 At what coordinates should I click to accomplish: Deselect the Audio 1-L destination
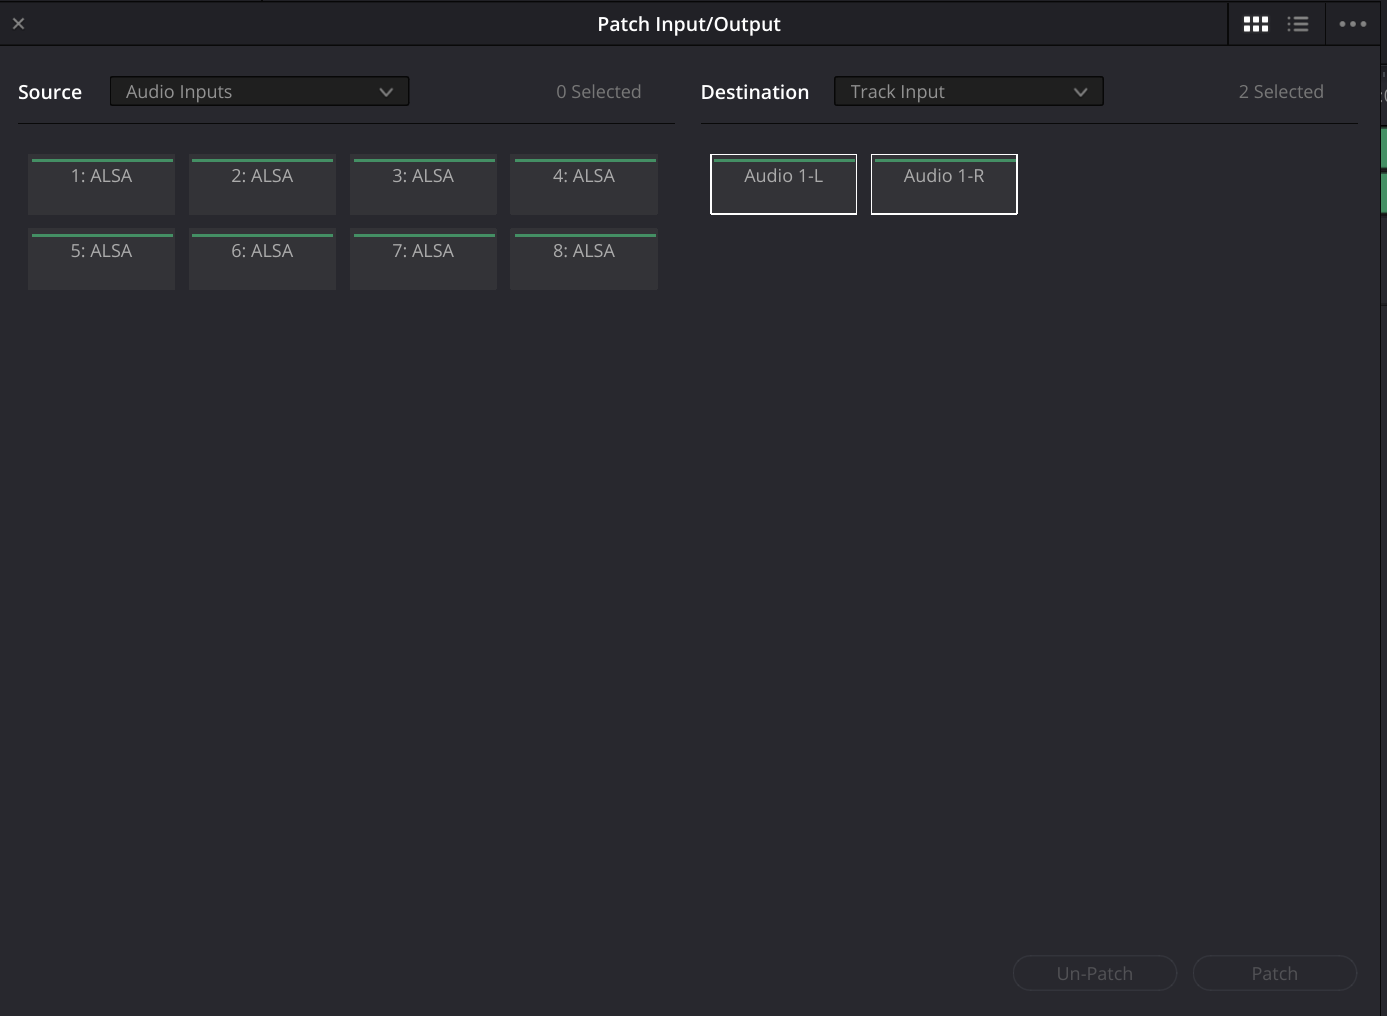(783, 185)
